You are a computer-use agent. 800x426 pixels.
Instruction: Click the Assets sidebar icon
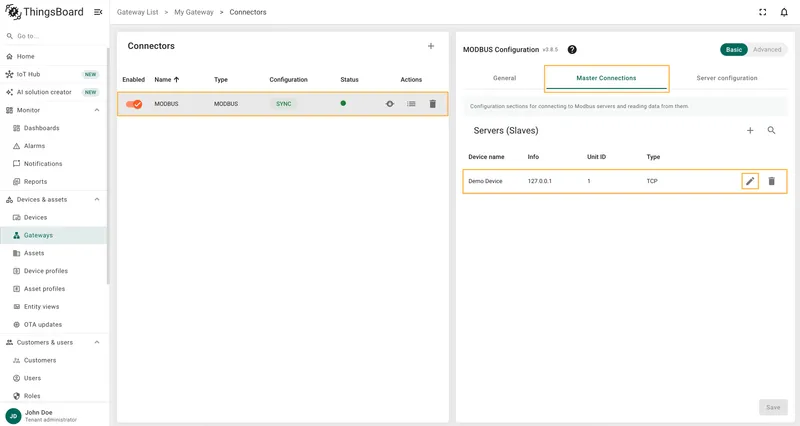click(16, 253)
